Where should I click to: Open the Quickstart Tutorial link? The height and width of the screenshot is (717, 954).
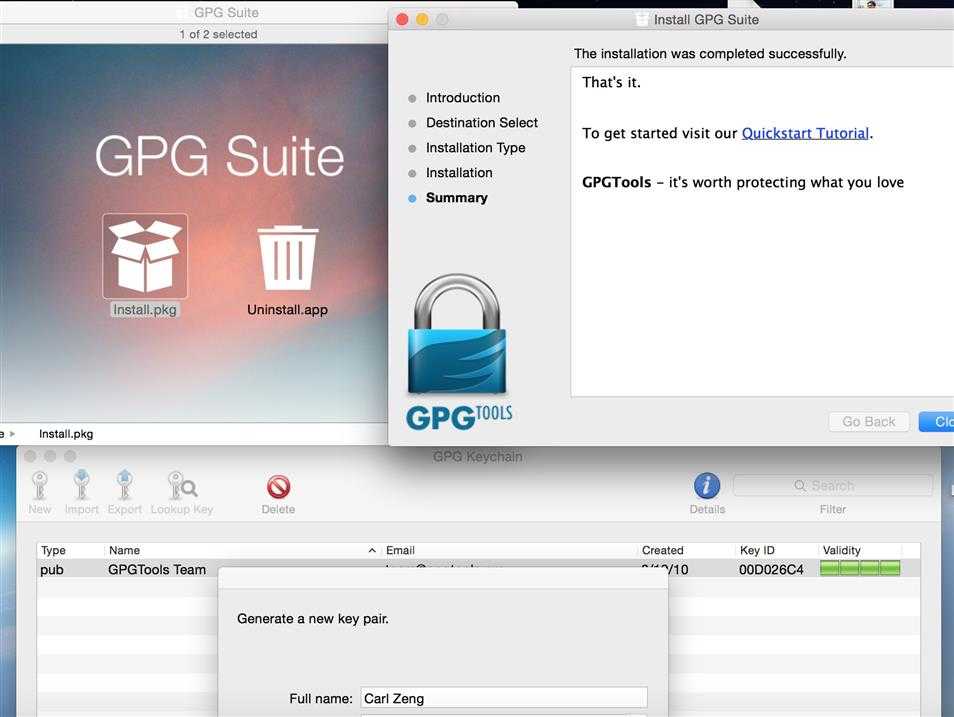pos(805,133)
